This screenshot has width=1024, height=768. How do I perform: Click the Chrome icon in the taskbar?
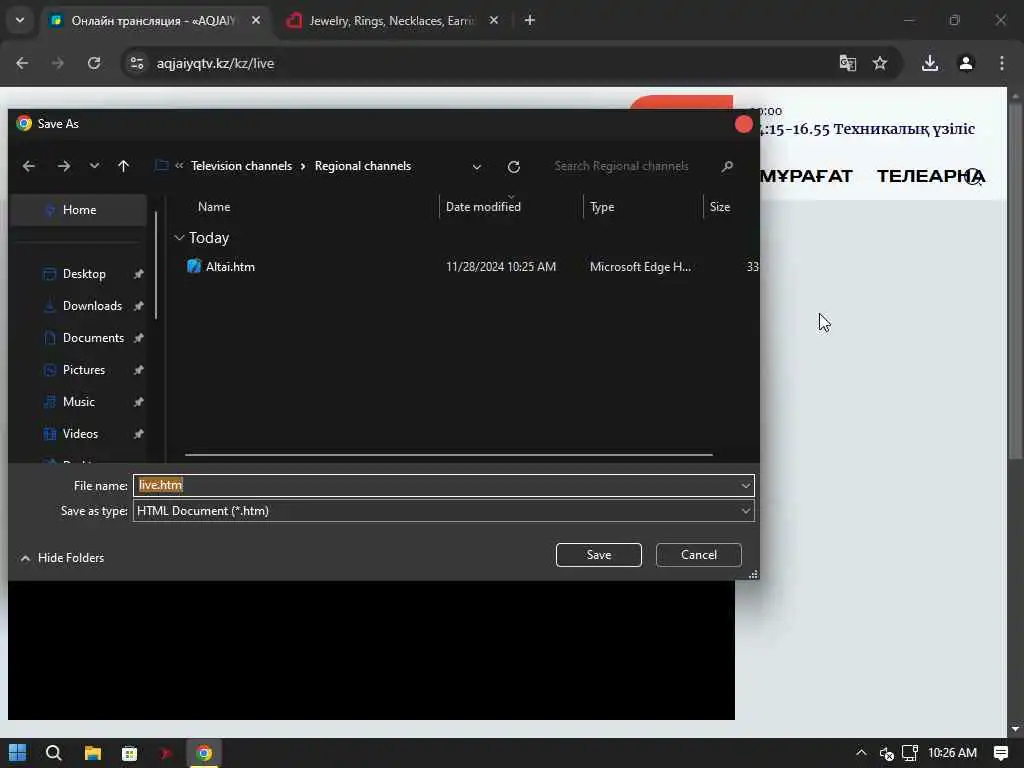click(204, 753)
